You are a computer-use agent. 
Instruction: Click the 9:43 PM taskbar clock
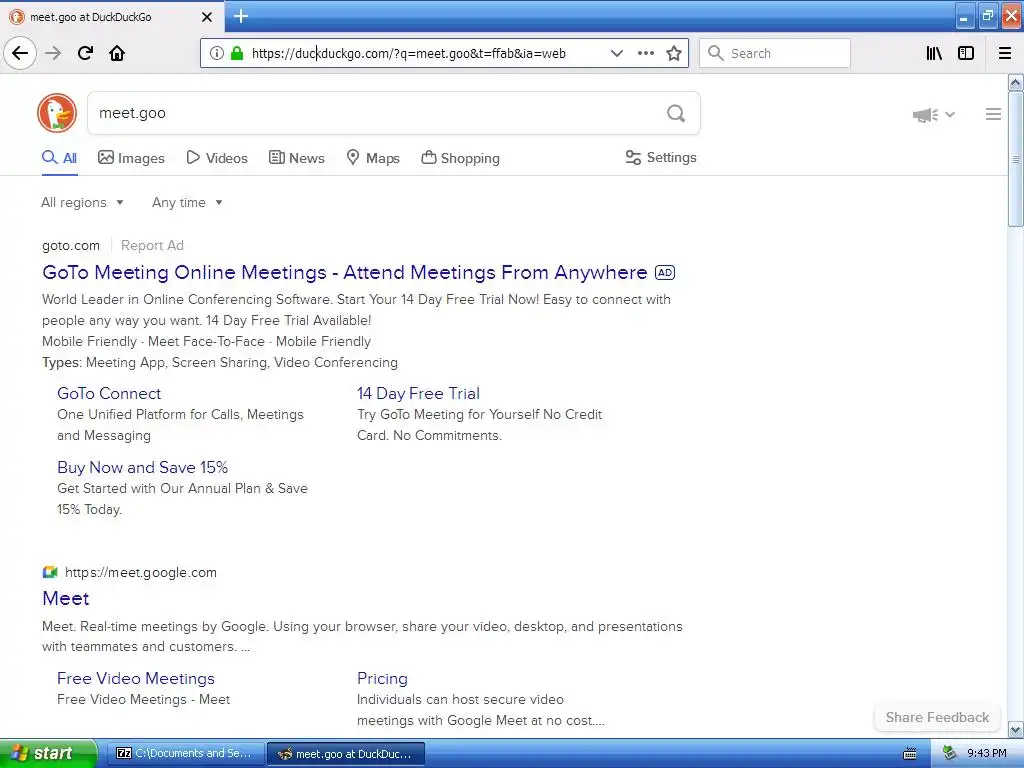pyautogui.click(x=986, y=754)
